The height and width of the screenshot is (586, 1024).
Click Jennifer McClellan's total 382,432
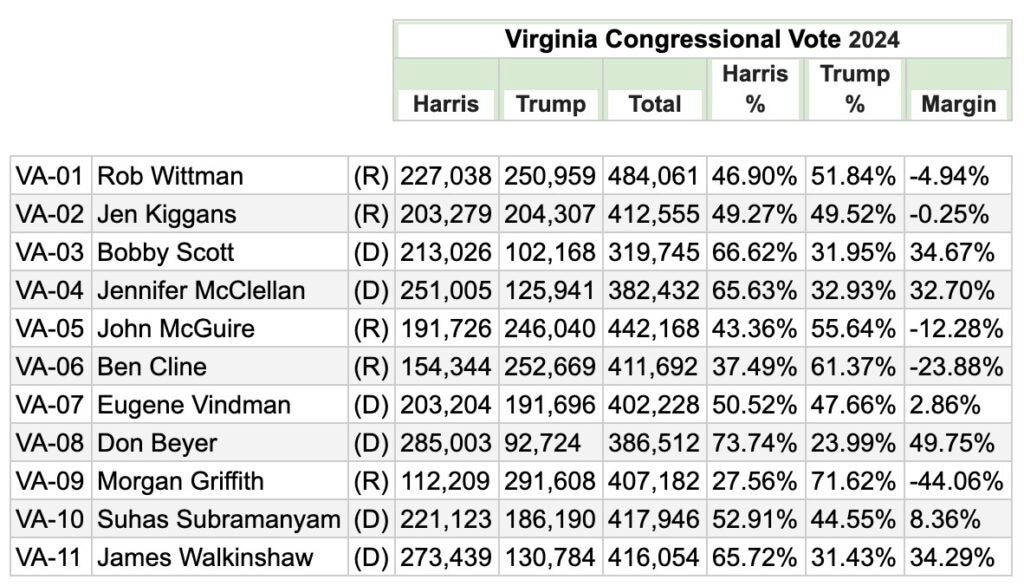tap(654, 291)
